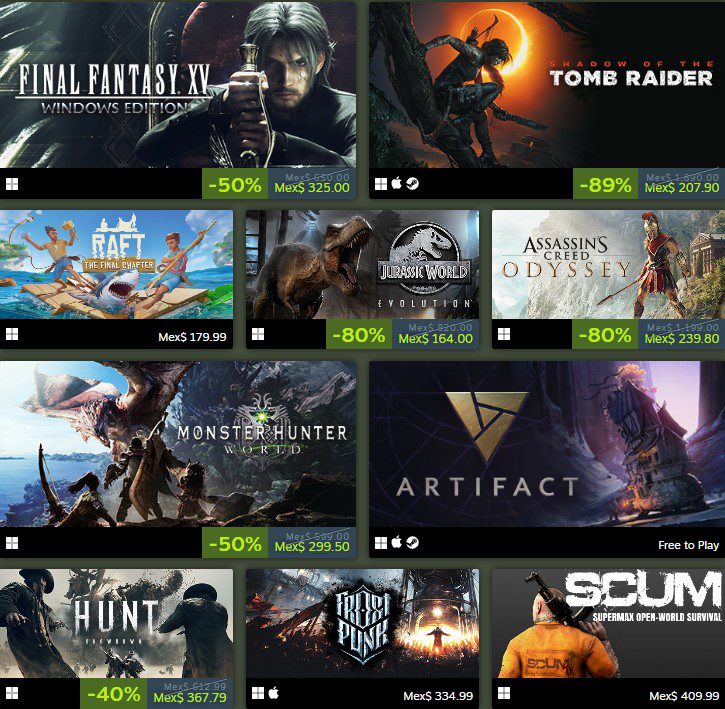Click Mex$ 164.00 Jurassic World price
Screen dimensions: 725x709
click(436, 339)
